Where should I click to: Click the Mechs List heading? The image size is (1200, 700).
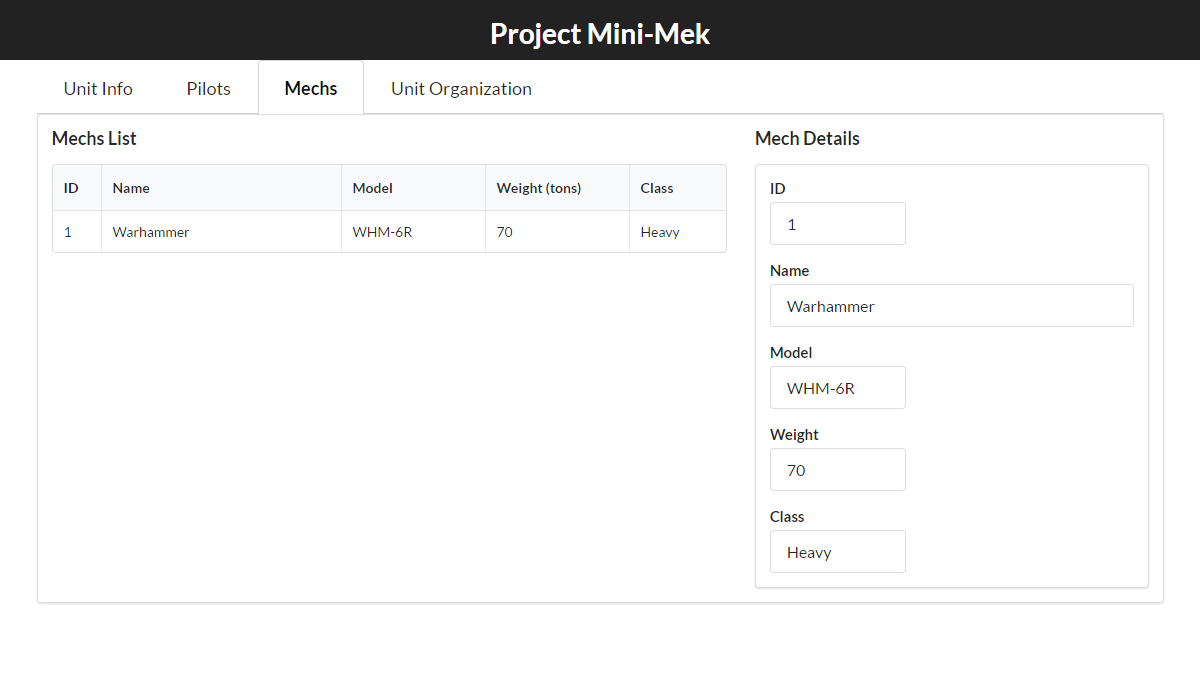[x=94, y=139]
